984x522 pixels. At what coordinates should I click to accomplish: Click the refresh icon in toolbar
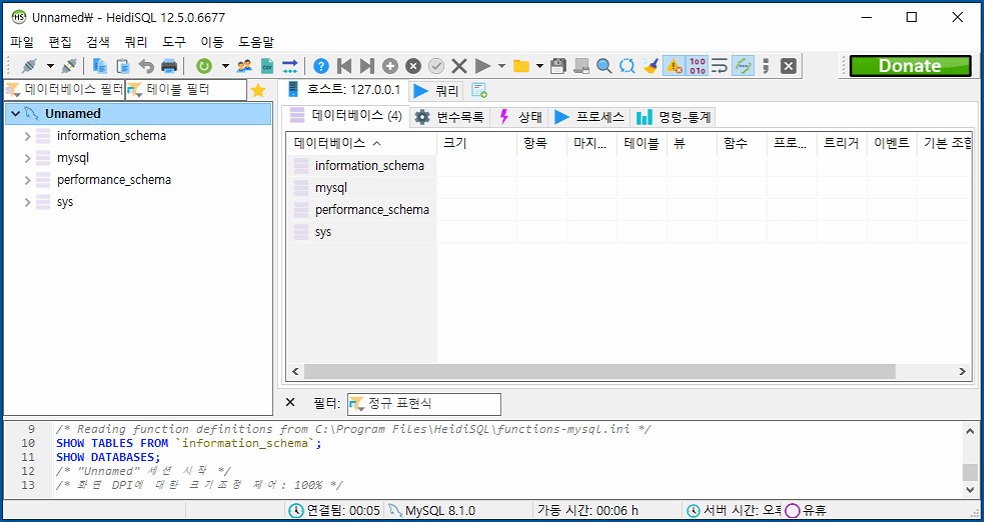coord(204,66)
